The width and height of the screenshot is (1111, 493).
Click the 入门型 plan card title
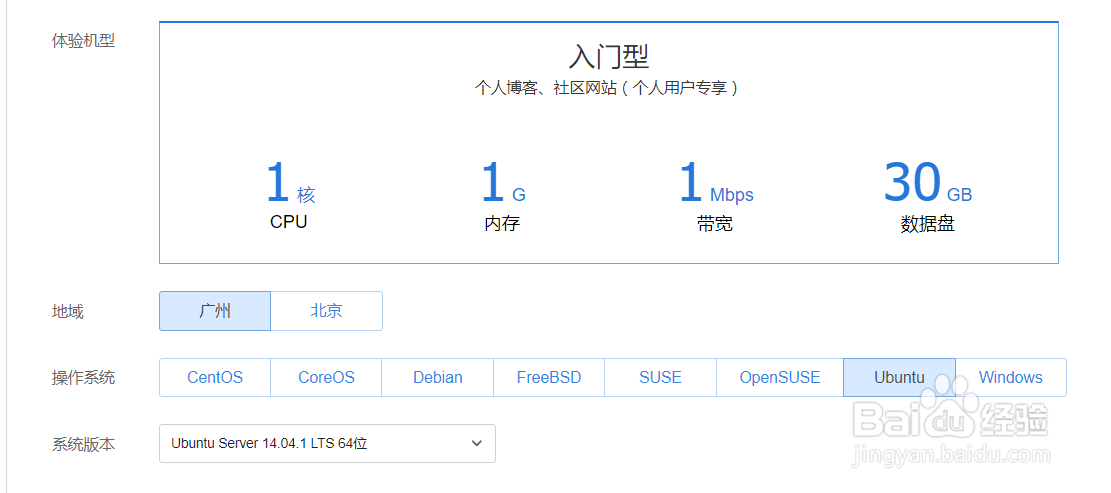pos(609,56)
